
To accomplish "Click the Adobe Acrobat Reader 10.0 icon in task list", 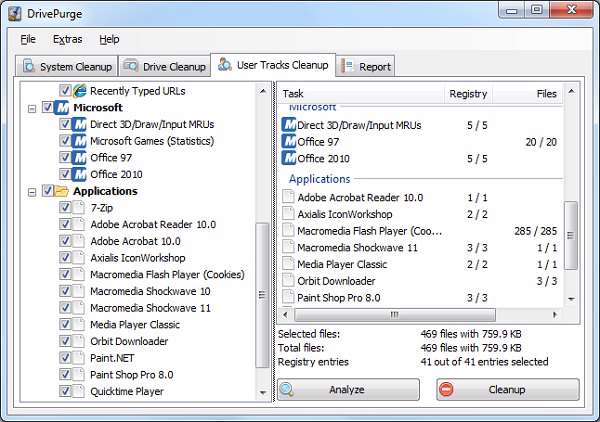I will click(288, 197).
